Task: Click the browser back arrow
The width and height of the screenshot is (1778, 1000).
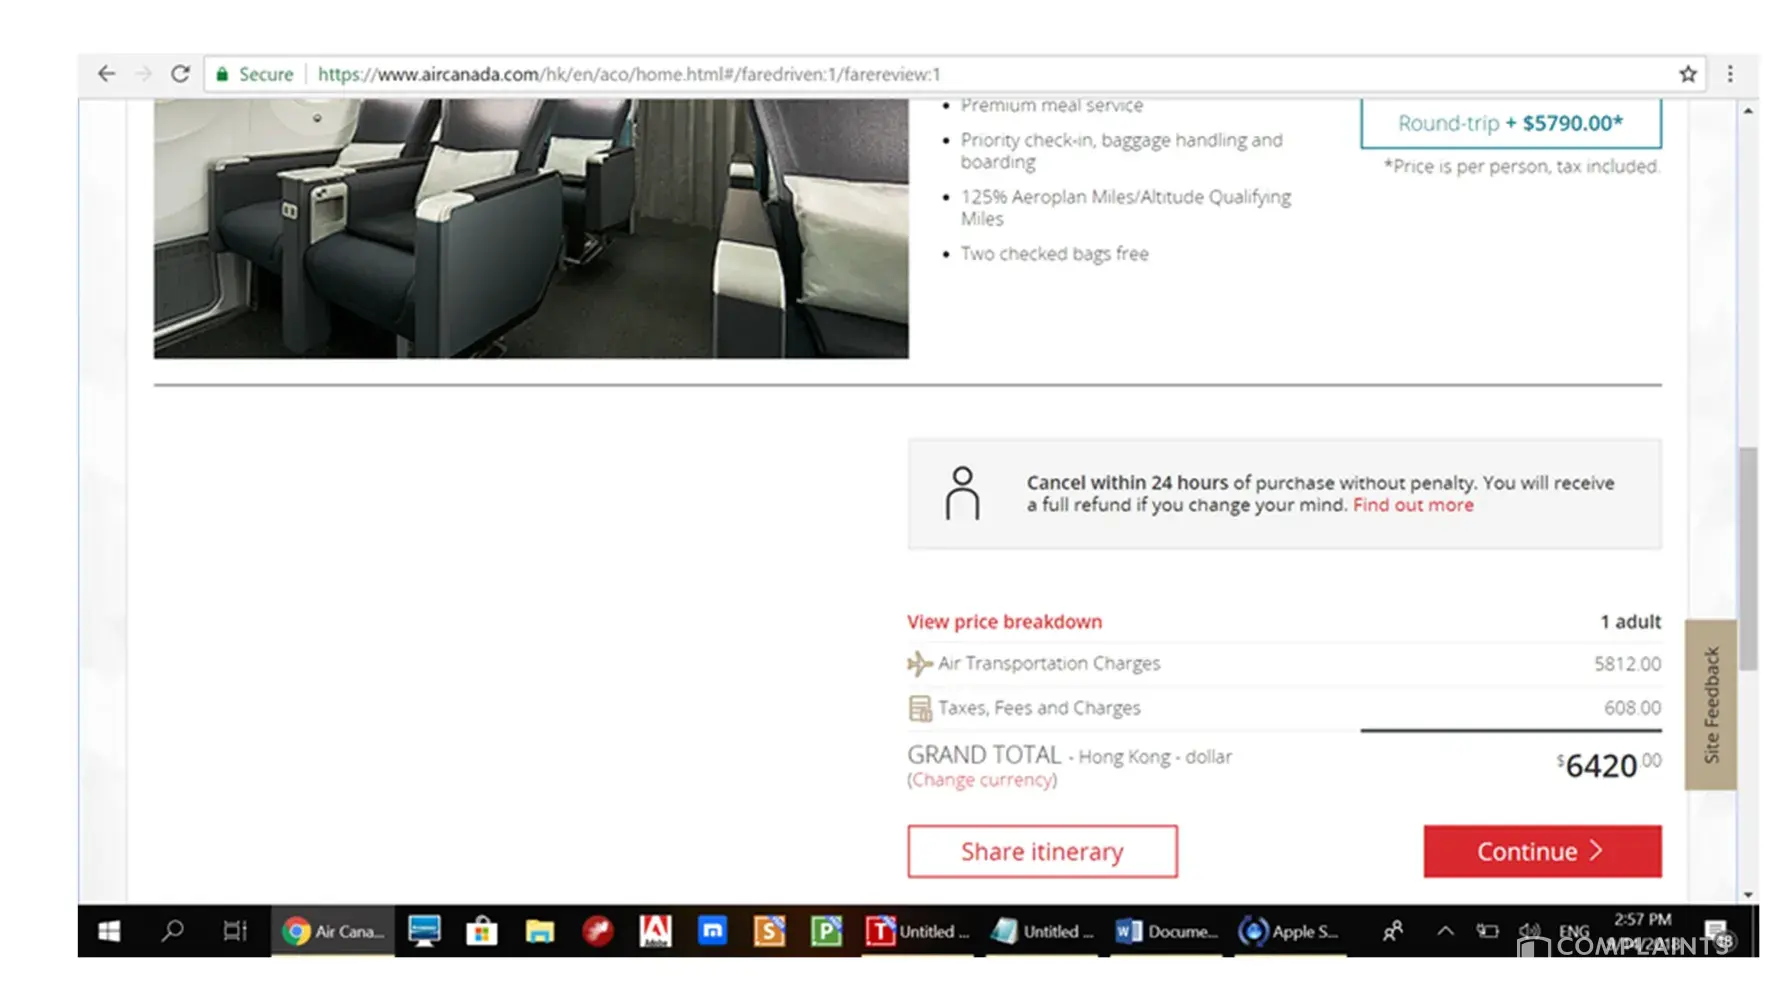Action: point(106,74)
